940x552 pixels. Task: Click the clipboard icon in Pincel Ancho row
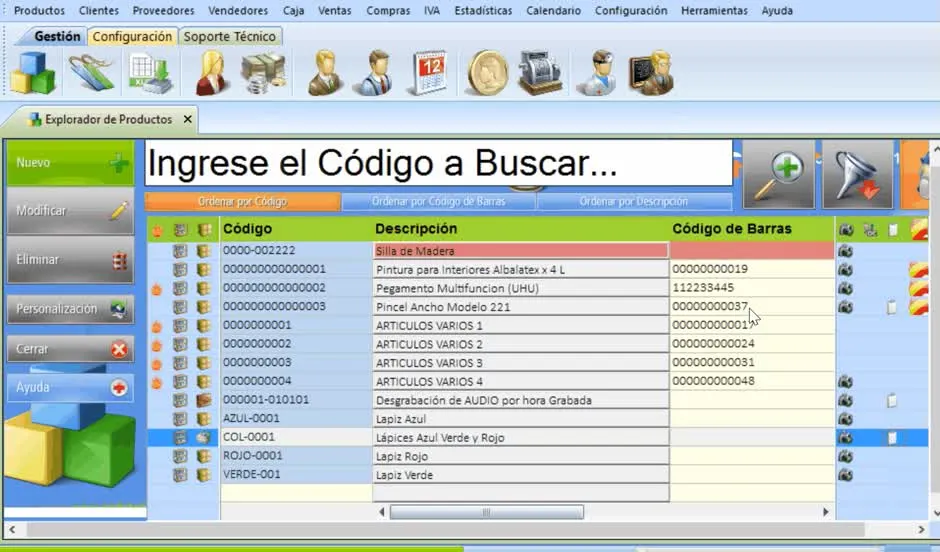click(x=892, y=307)
